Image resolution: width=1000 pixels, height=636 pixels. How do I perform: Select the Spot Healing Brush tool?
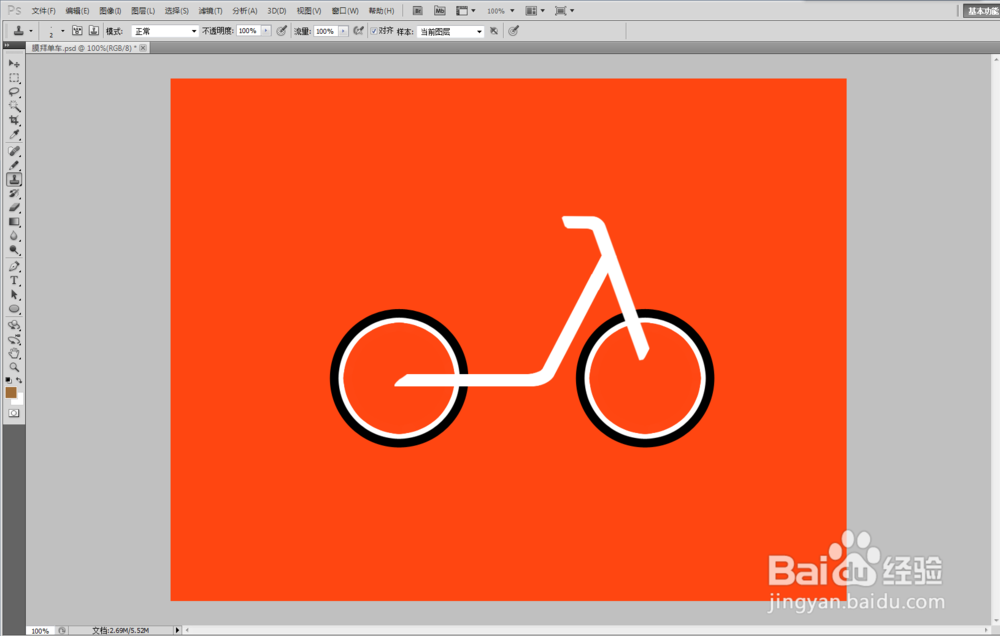[14, 151]
